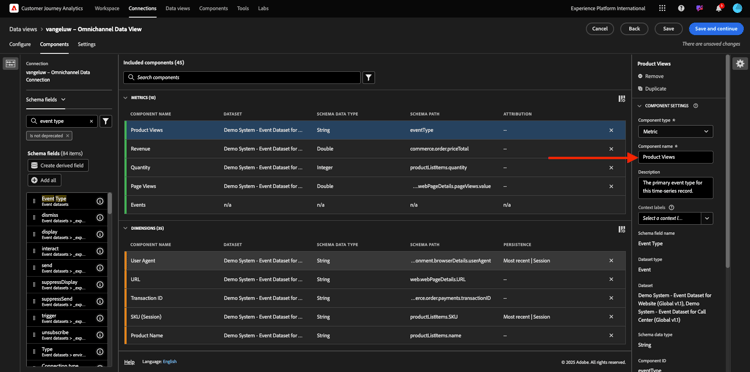Viewport: 750px width, 372px height.
Task: Open the help question mark icon
Action: tap(681, 8)
